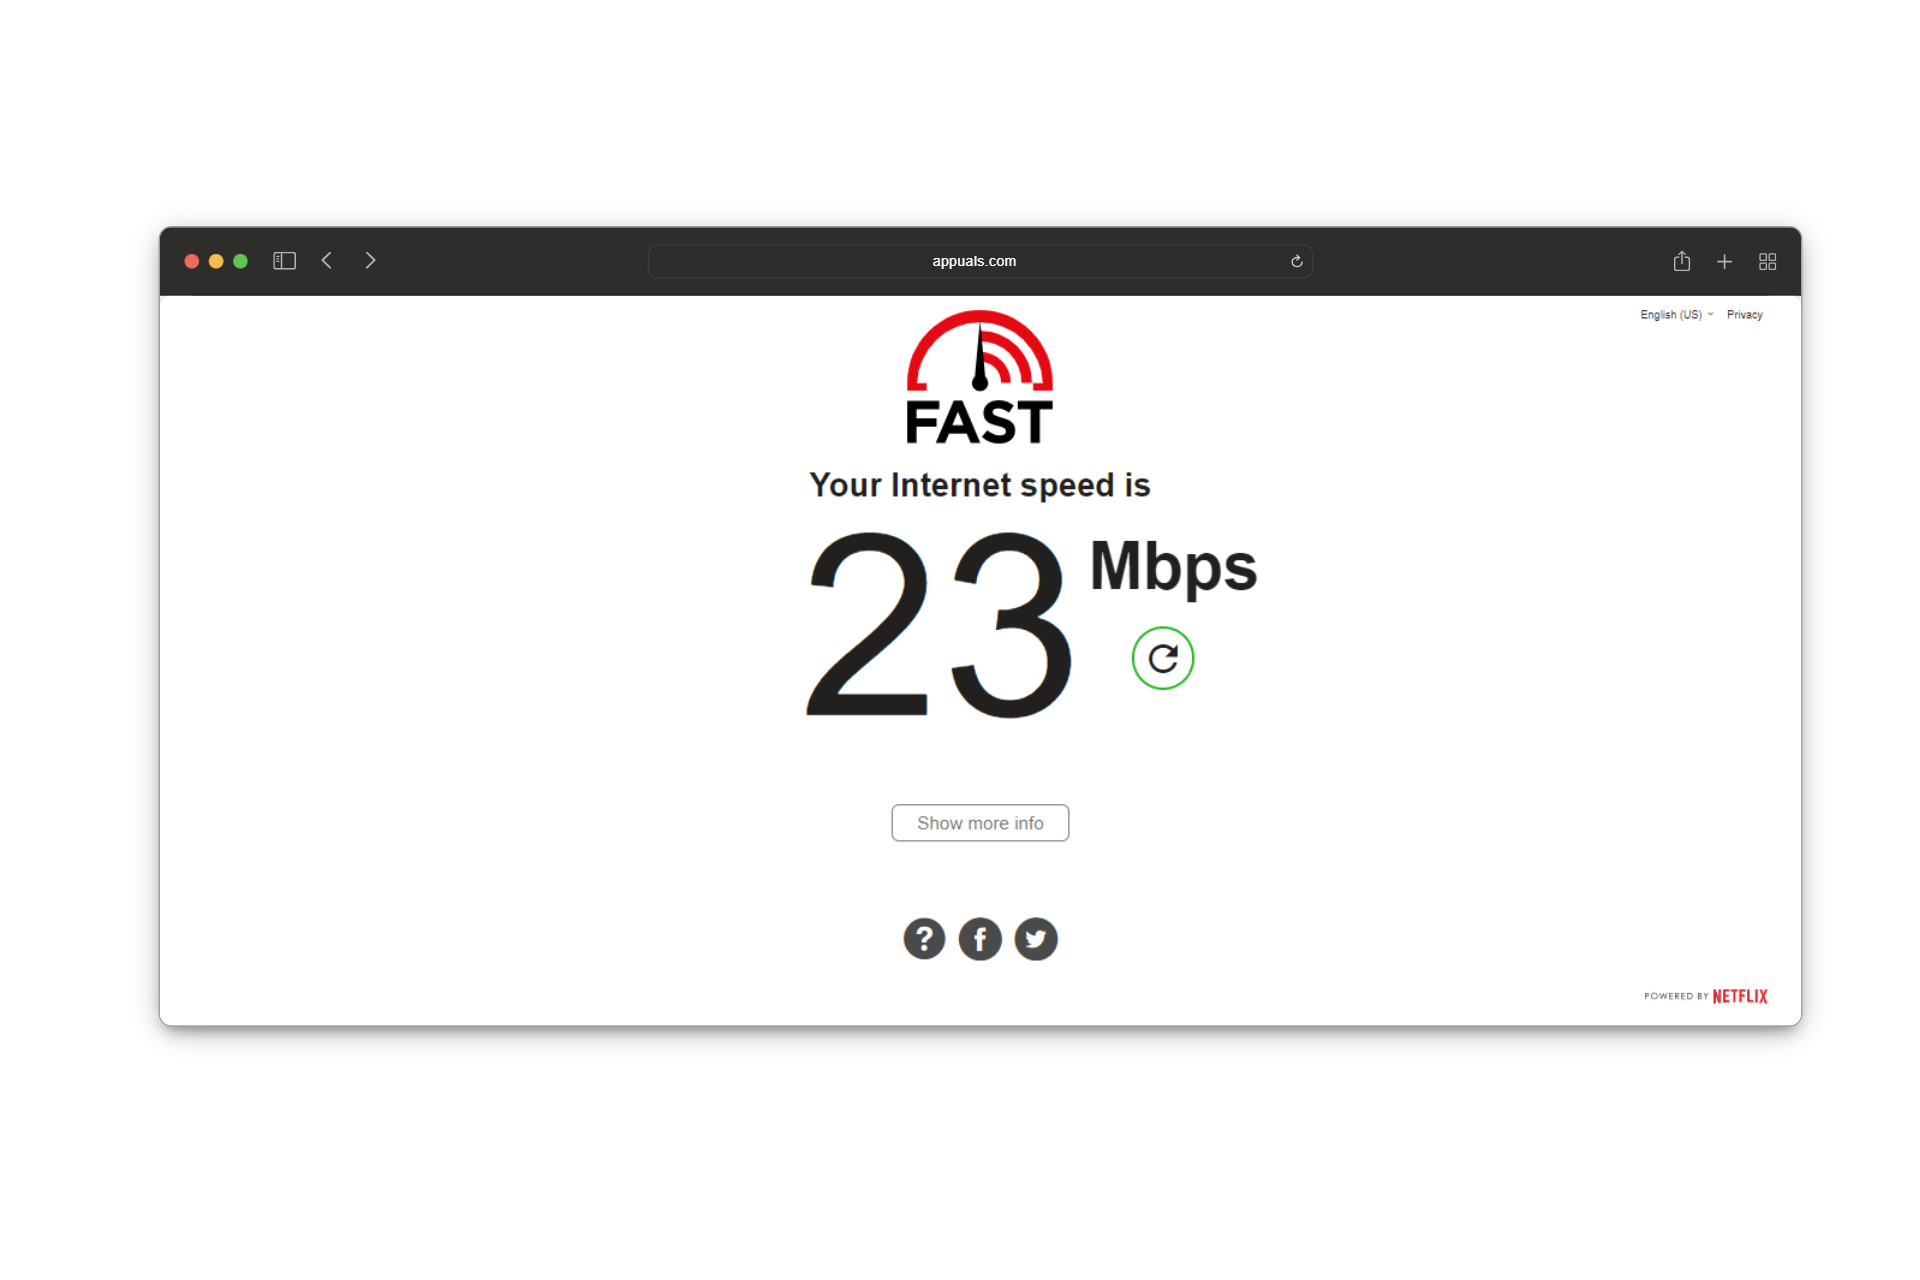1920x1280 pixels.
Task: Click the green speed test restart icon
Action: click(1162, 658)
